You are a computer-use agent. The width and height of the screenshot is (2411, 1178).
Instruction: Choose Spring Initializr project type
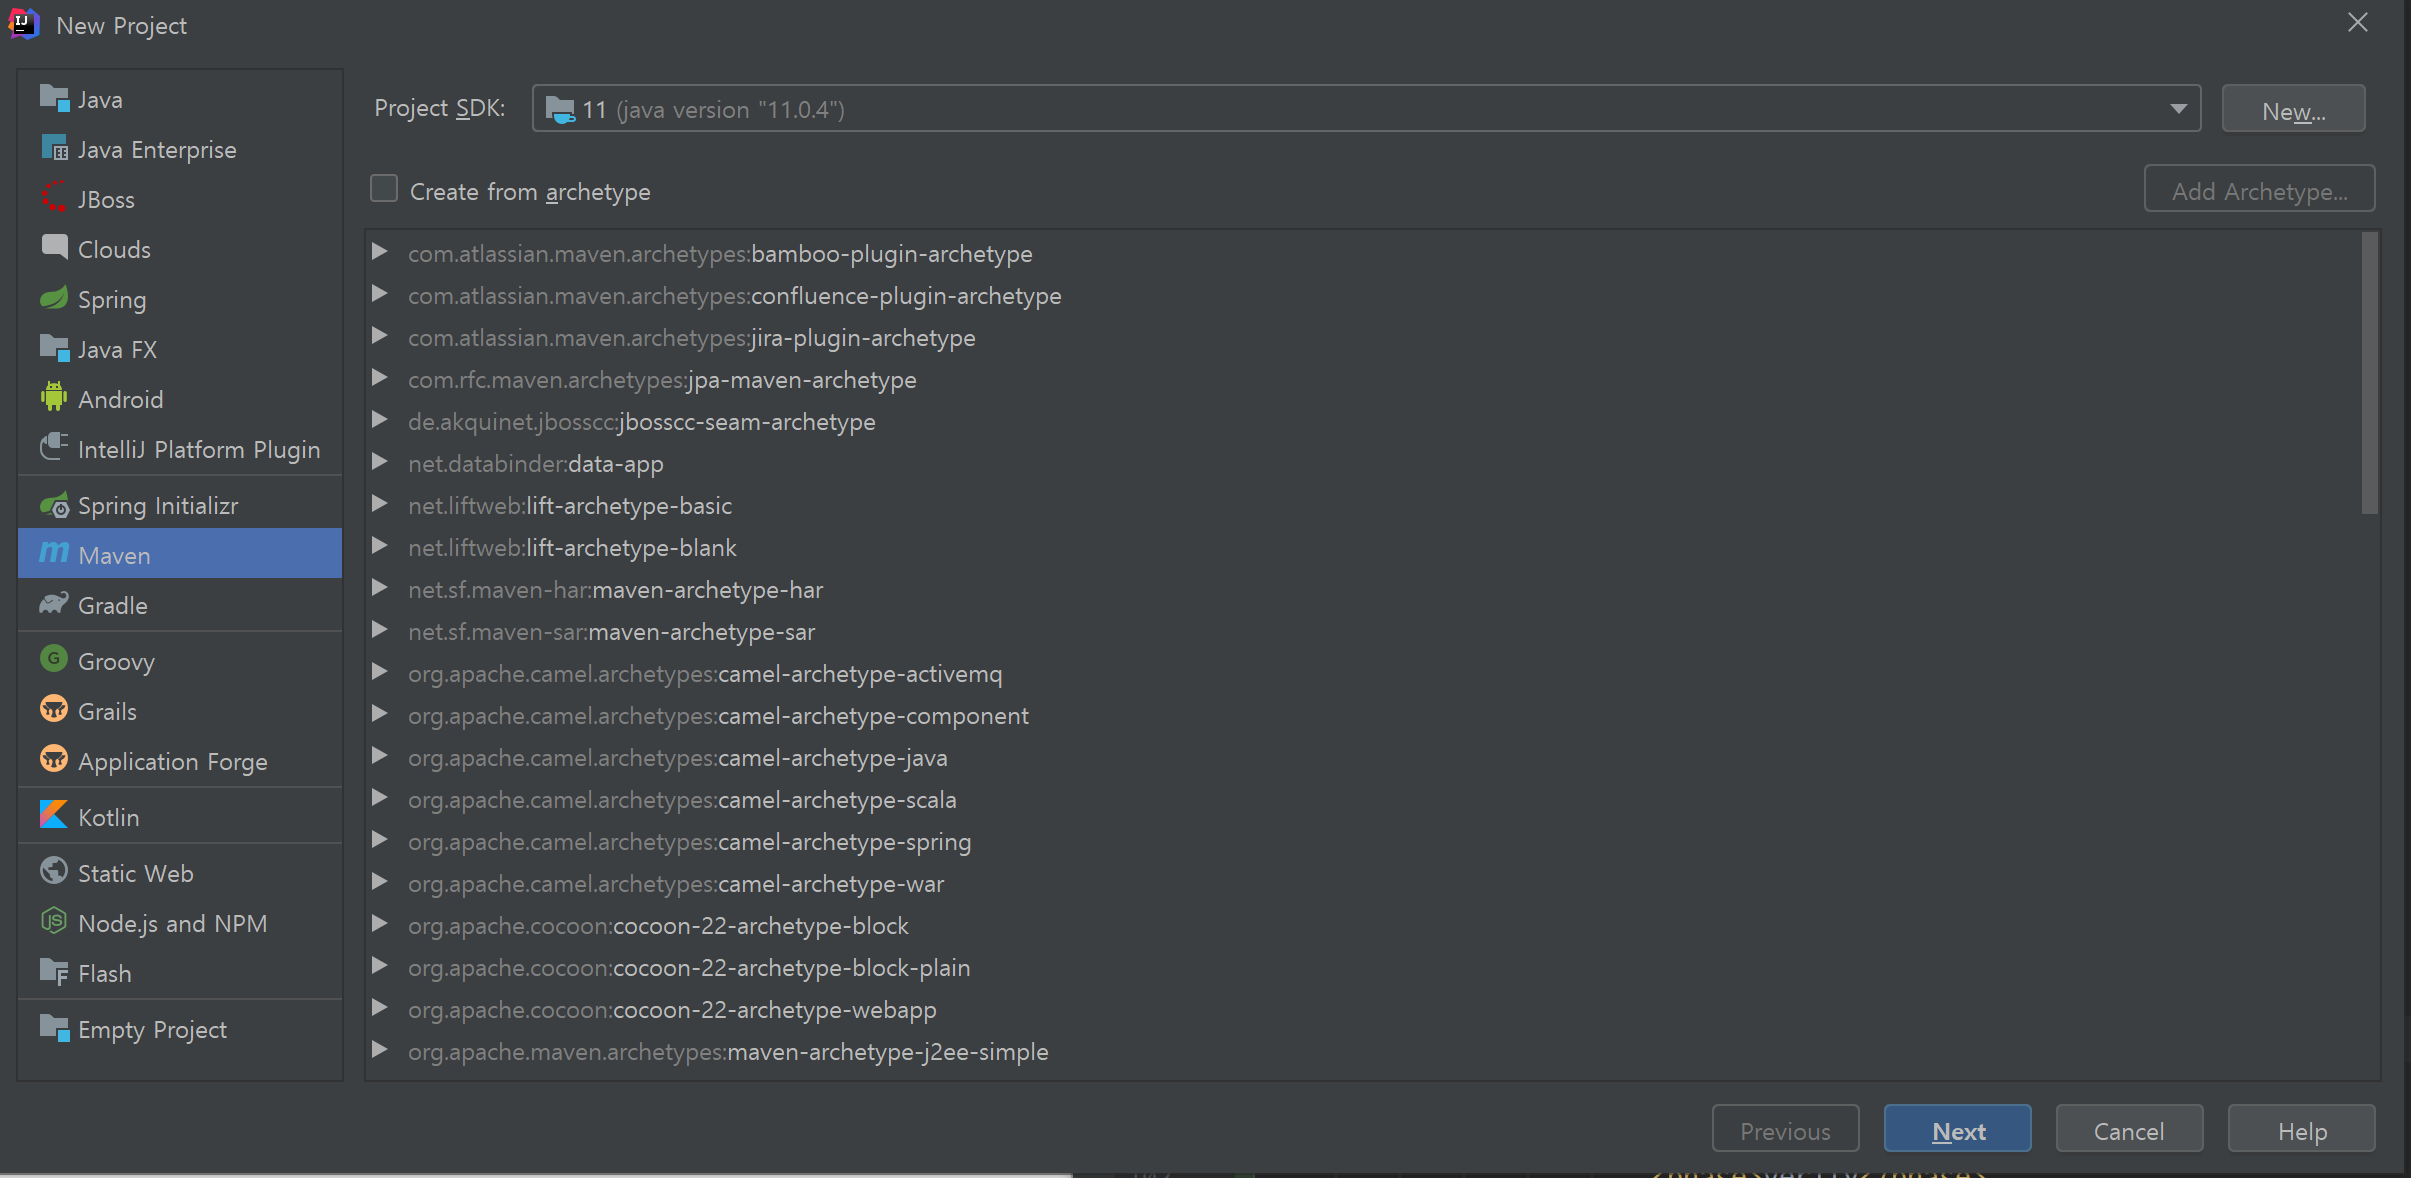point(158,506)
